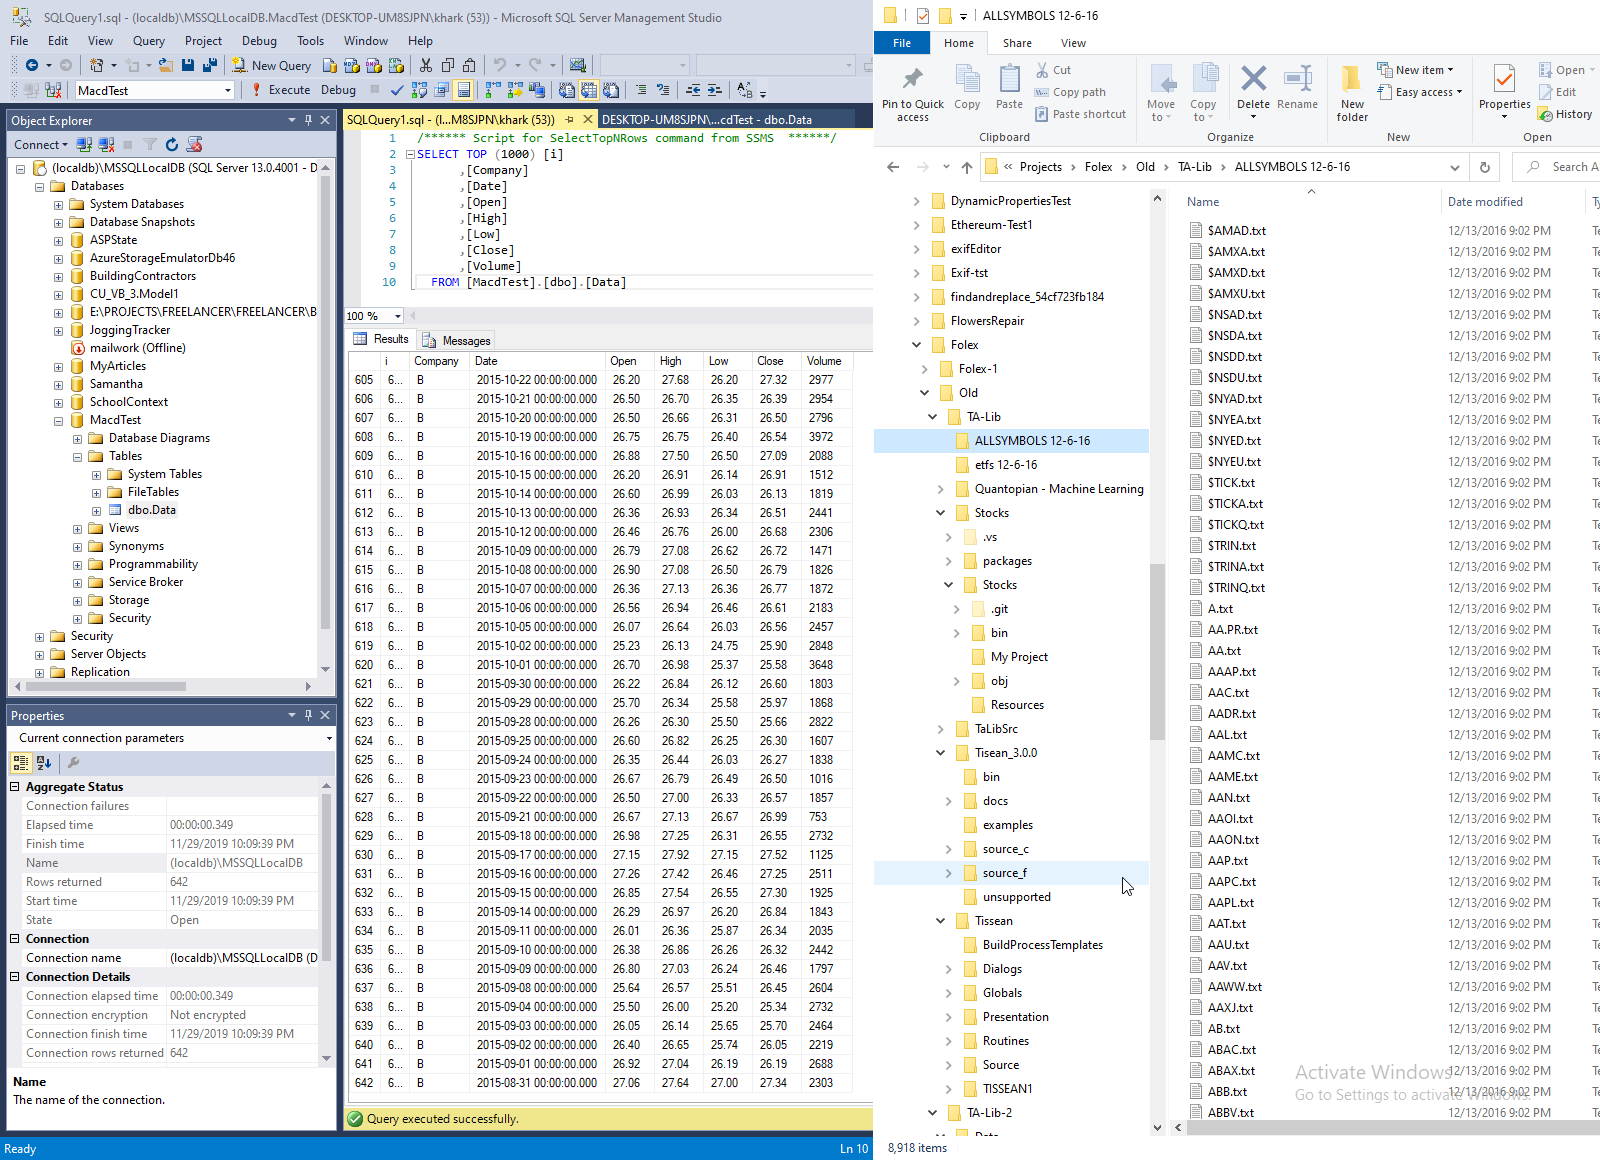This screenshot has width=1600, height=1160.
Task: Collapse the Aggregate Status property group
Action: click(x=15, y=787)
